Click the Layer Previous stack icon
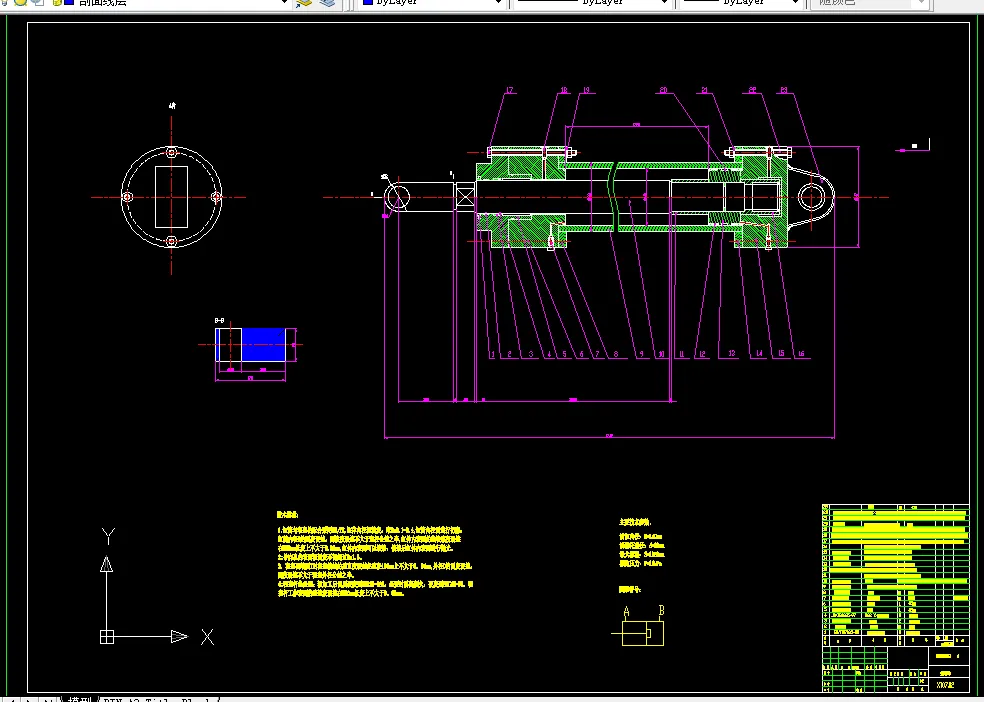Viewport: 984px width, 702px height. 328,3
